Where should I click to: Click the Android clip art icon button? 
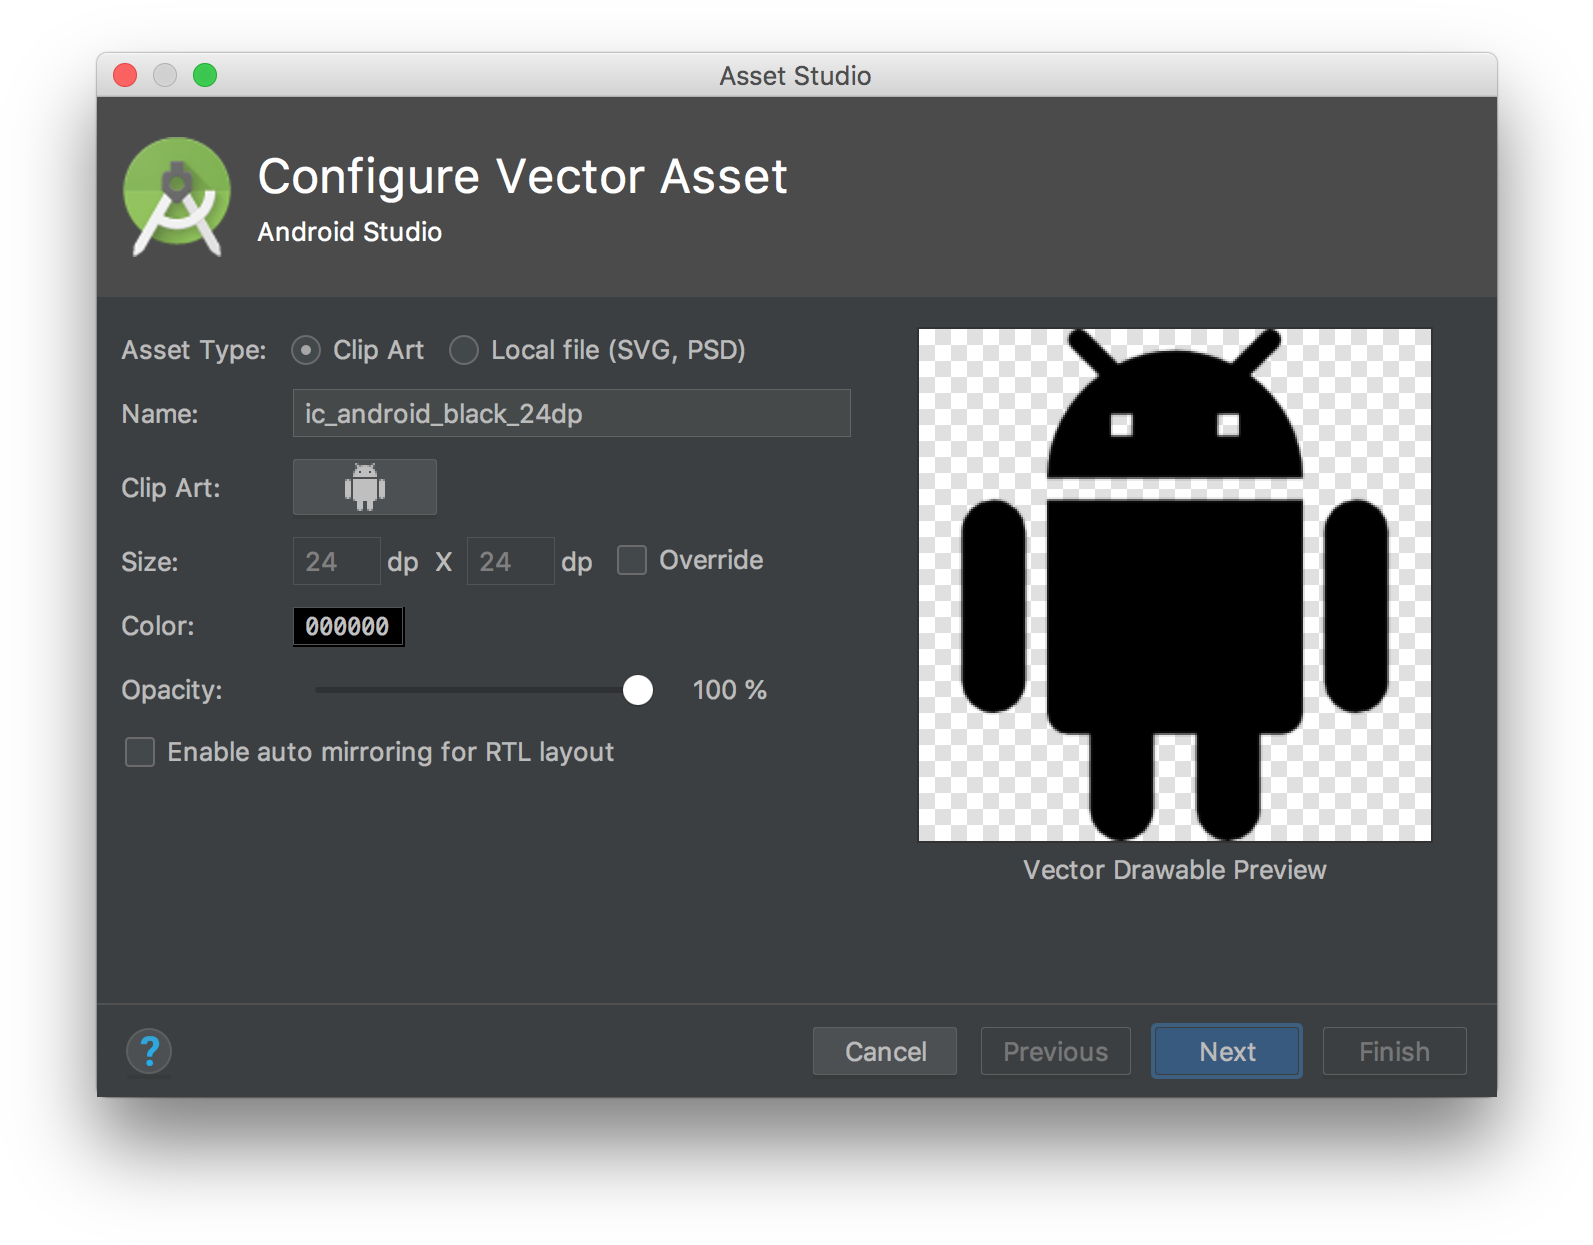coord(364,487)
